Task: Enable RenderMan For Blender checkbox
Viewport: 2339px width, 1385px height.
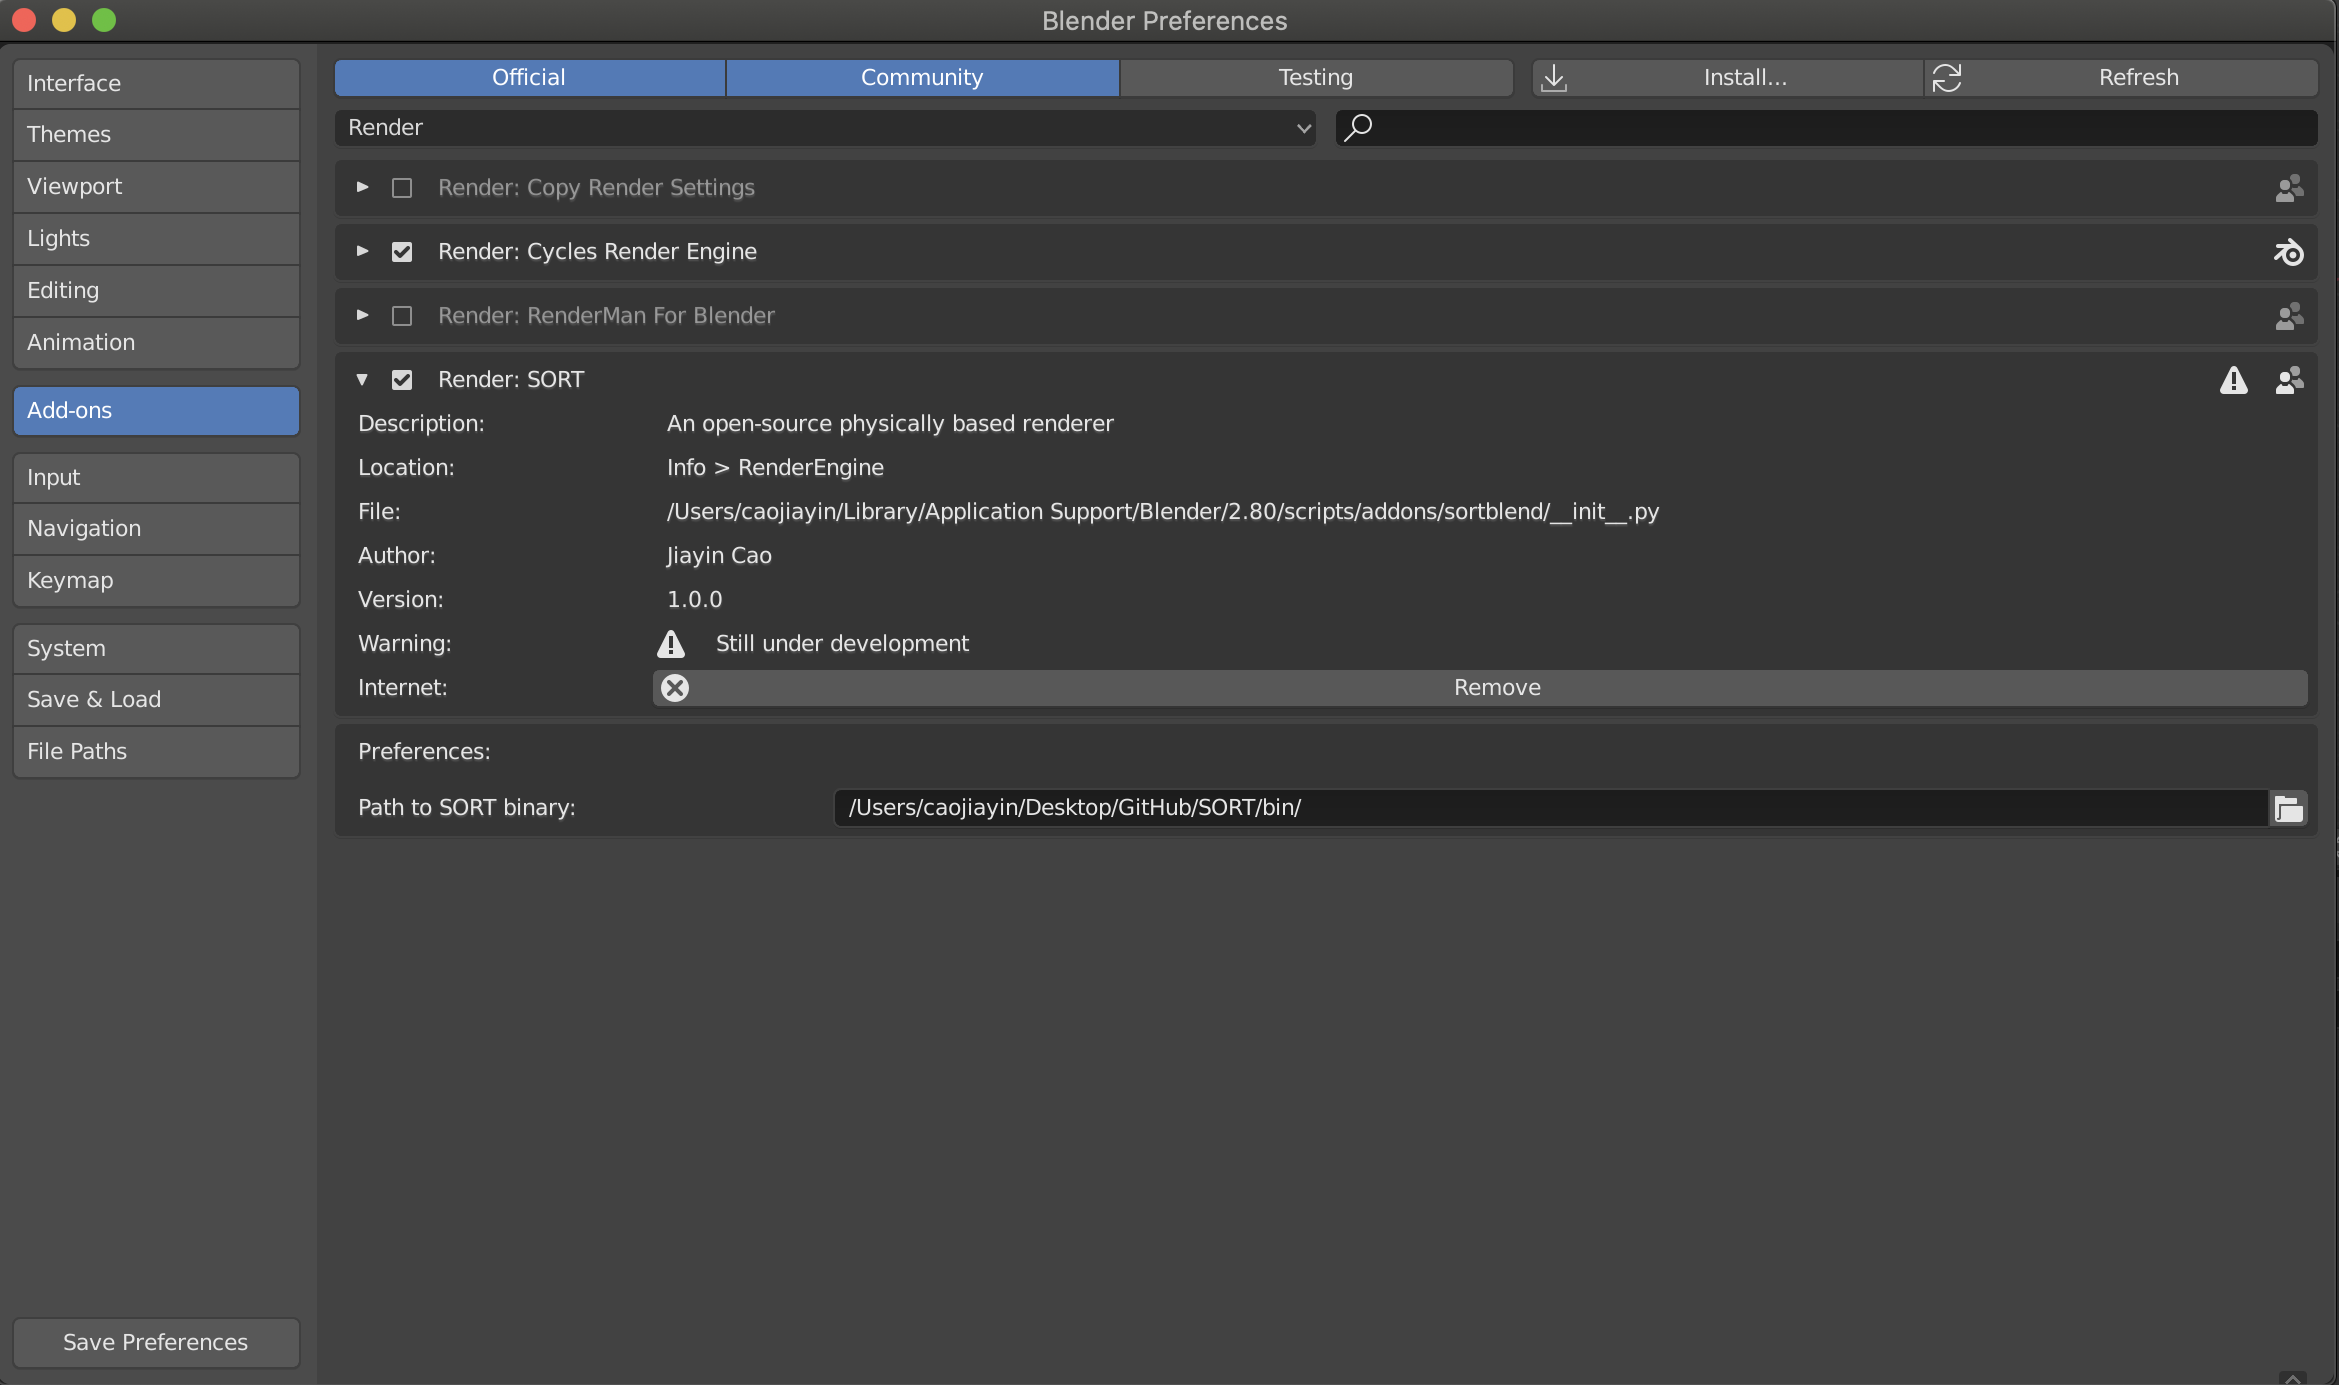Action: 402,316
